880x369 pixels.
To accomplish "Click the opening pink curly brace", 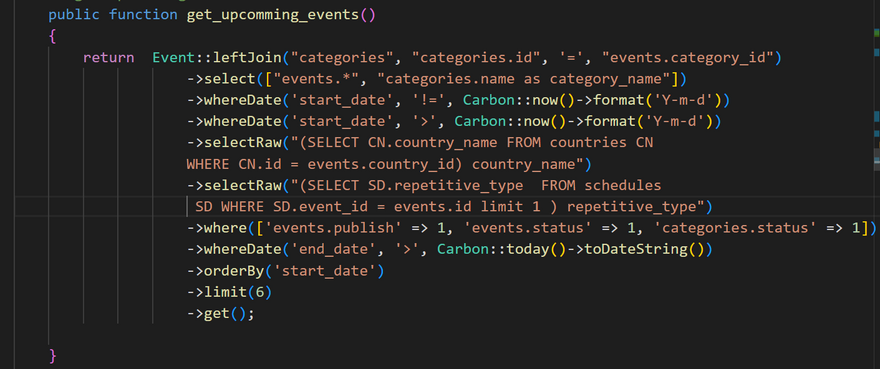I will click(53, 36).
